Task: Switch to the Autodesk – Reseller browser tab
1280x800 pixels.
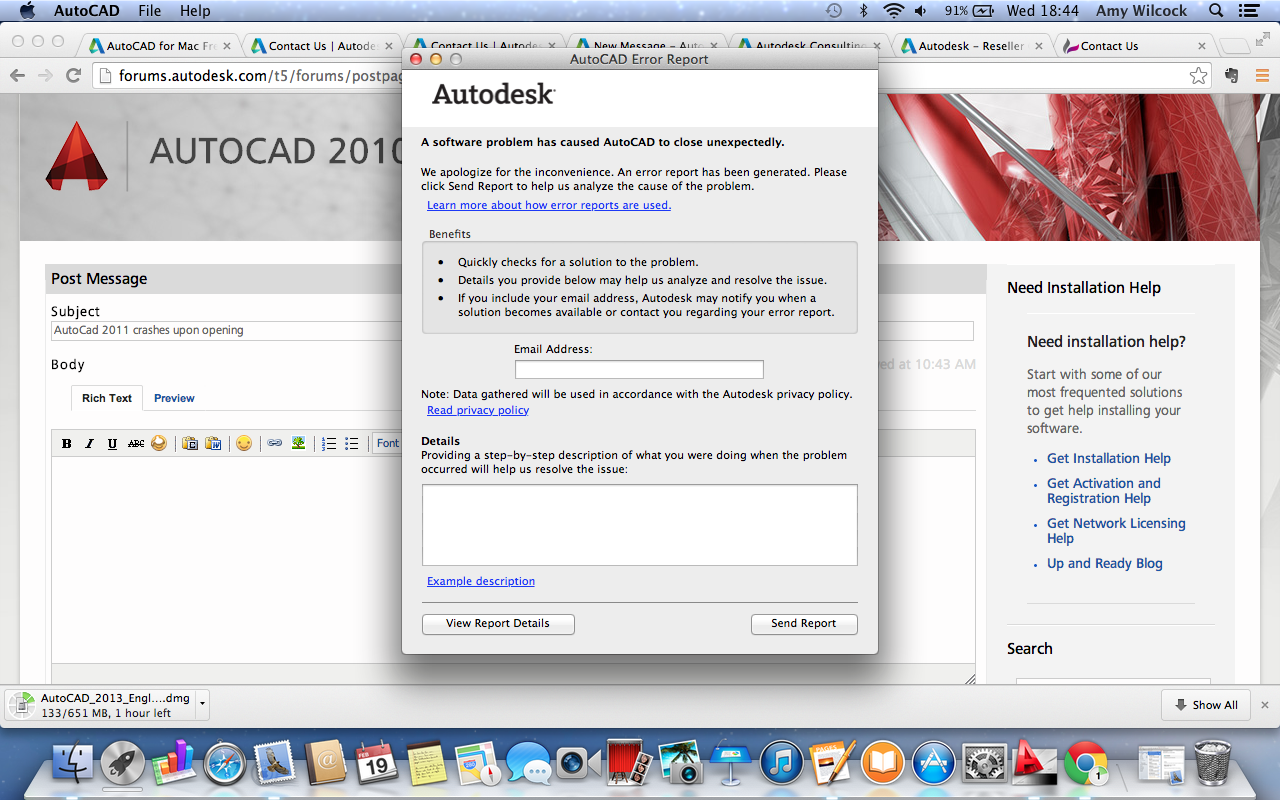Action: coord(970,46)
